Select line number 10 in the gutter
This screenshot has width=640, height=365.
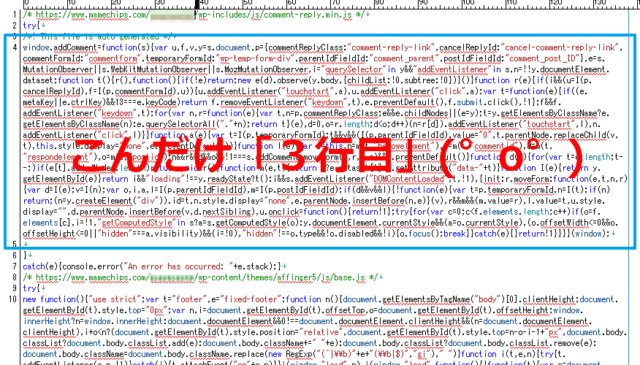(x=13, y=299)
